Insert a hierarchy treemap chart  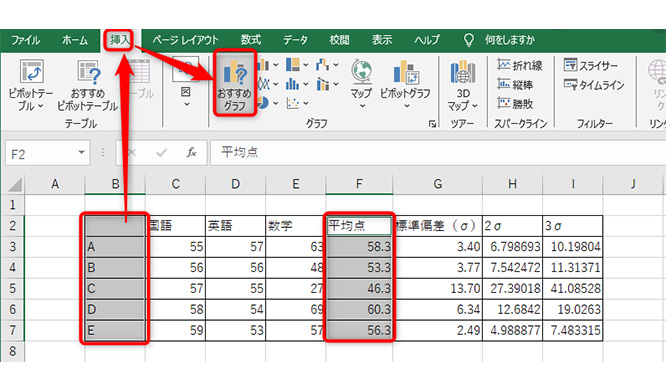pyautogui.click(x=293, y=65)
